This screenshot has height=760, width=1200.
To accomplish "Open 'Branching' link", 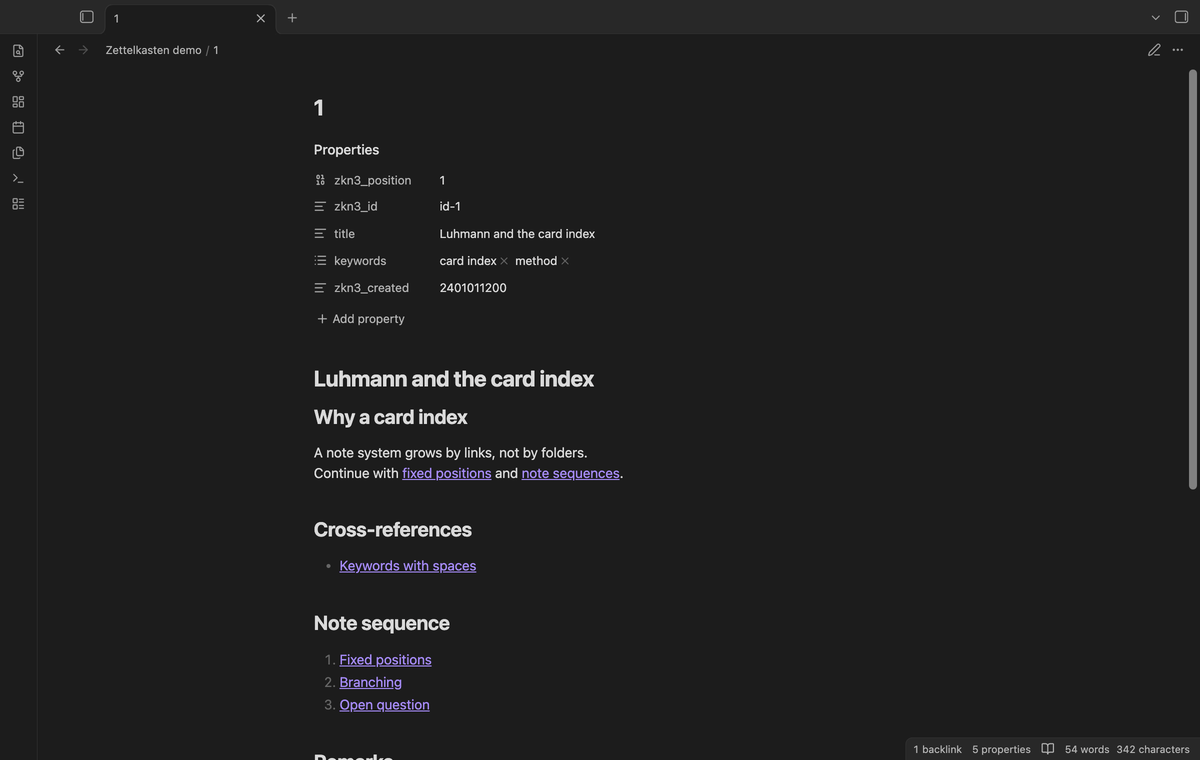I will 370,682.
